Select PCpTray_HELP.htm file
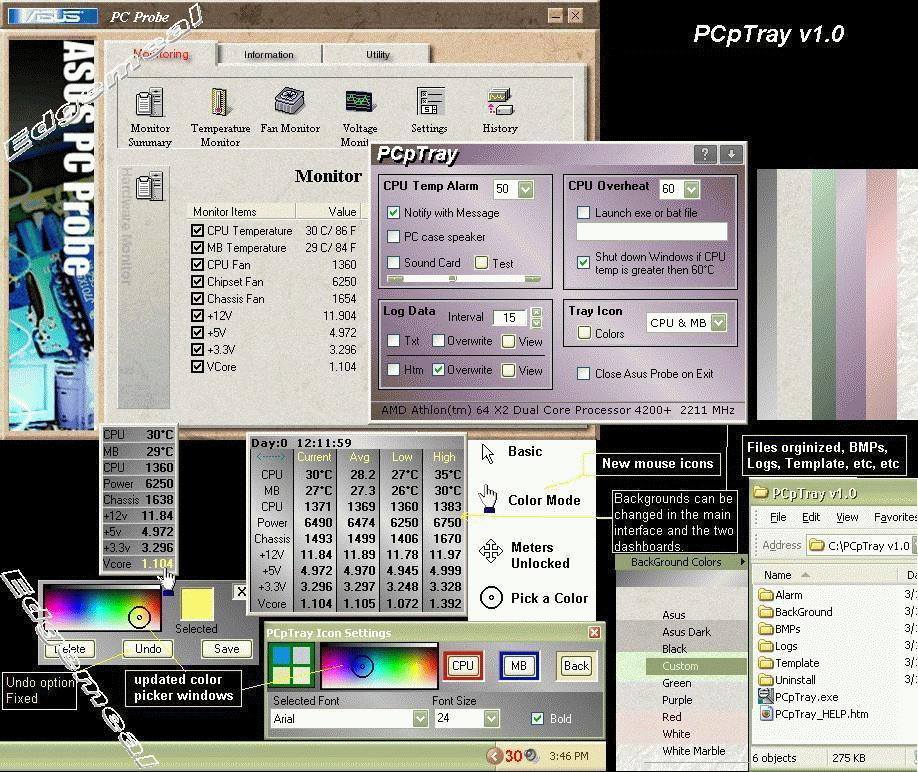918x772 pixels. click(x=813, y=713)
